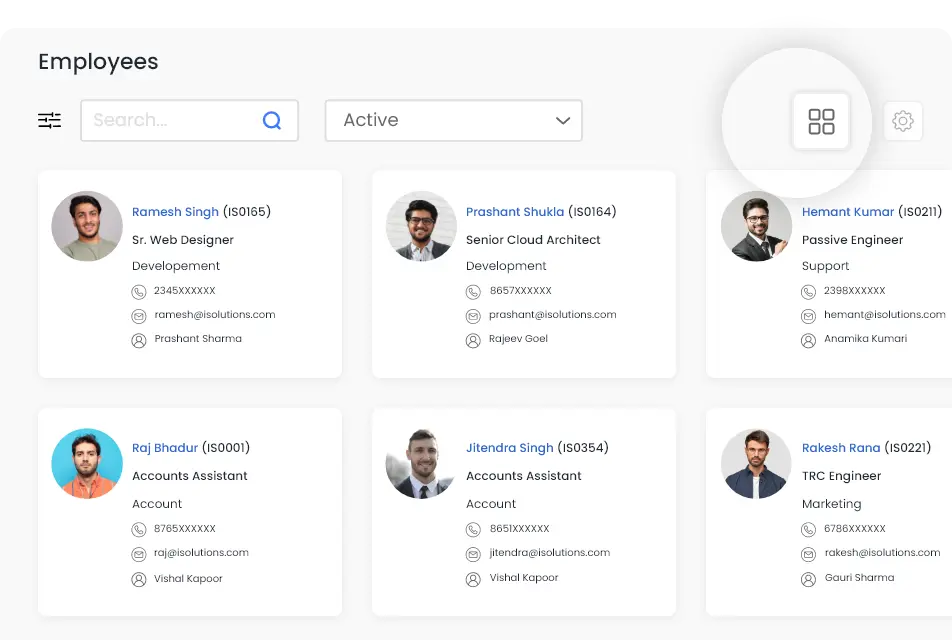Open Ramesh Singh's profile link
952x640 pixels.
(x=175, y=212)
